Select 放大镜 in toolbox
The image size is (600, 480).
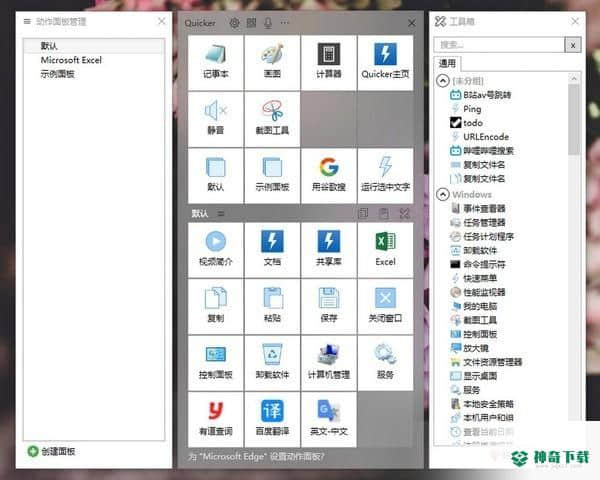(x=470, y=348)
